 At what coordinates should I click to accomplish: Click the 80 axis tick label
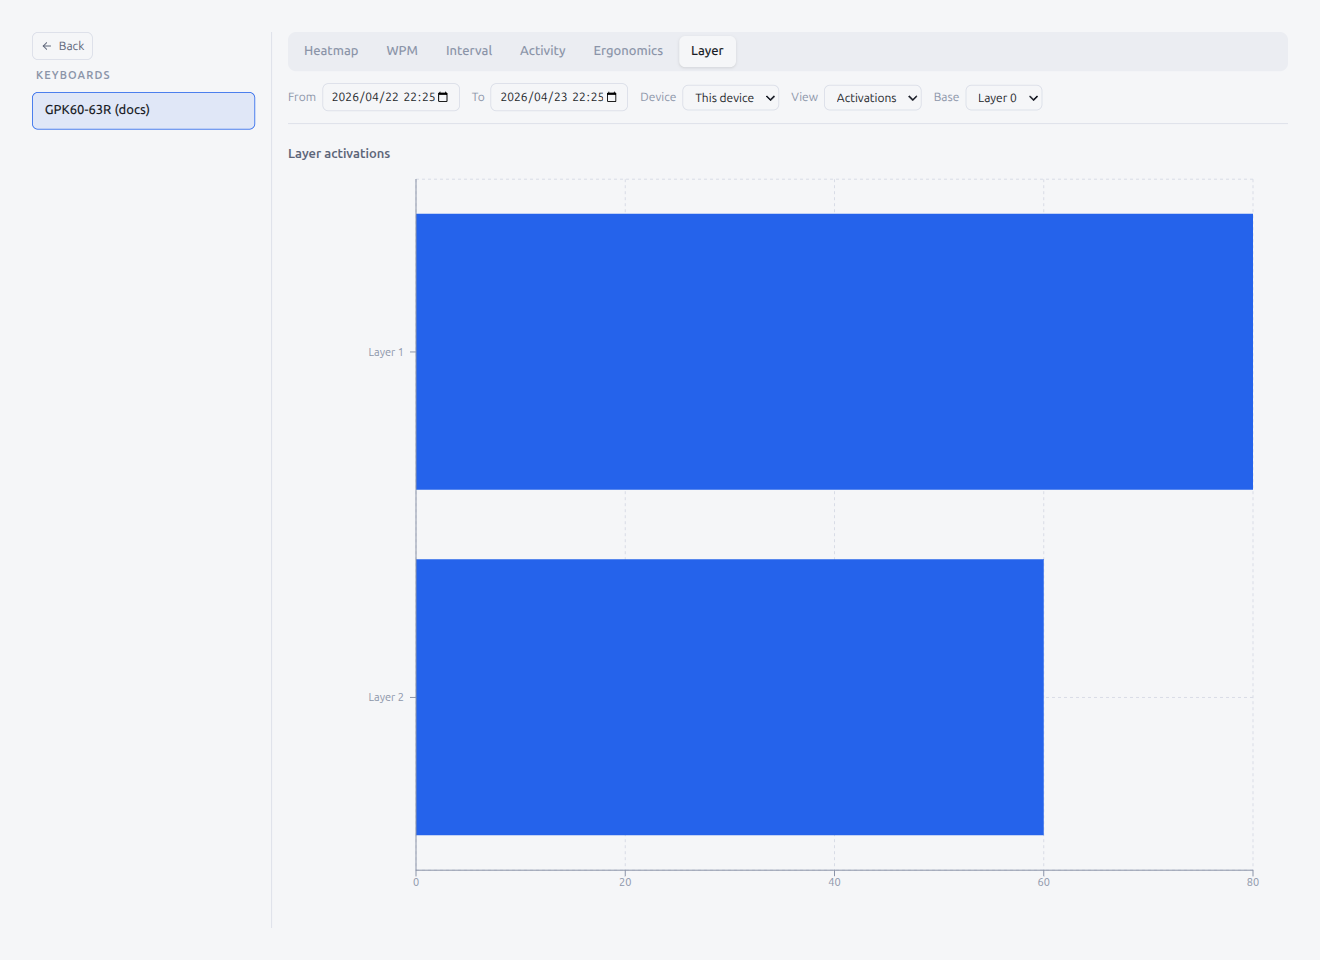pyautogui.click(x=1252, y=882)
